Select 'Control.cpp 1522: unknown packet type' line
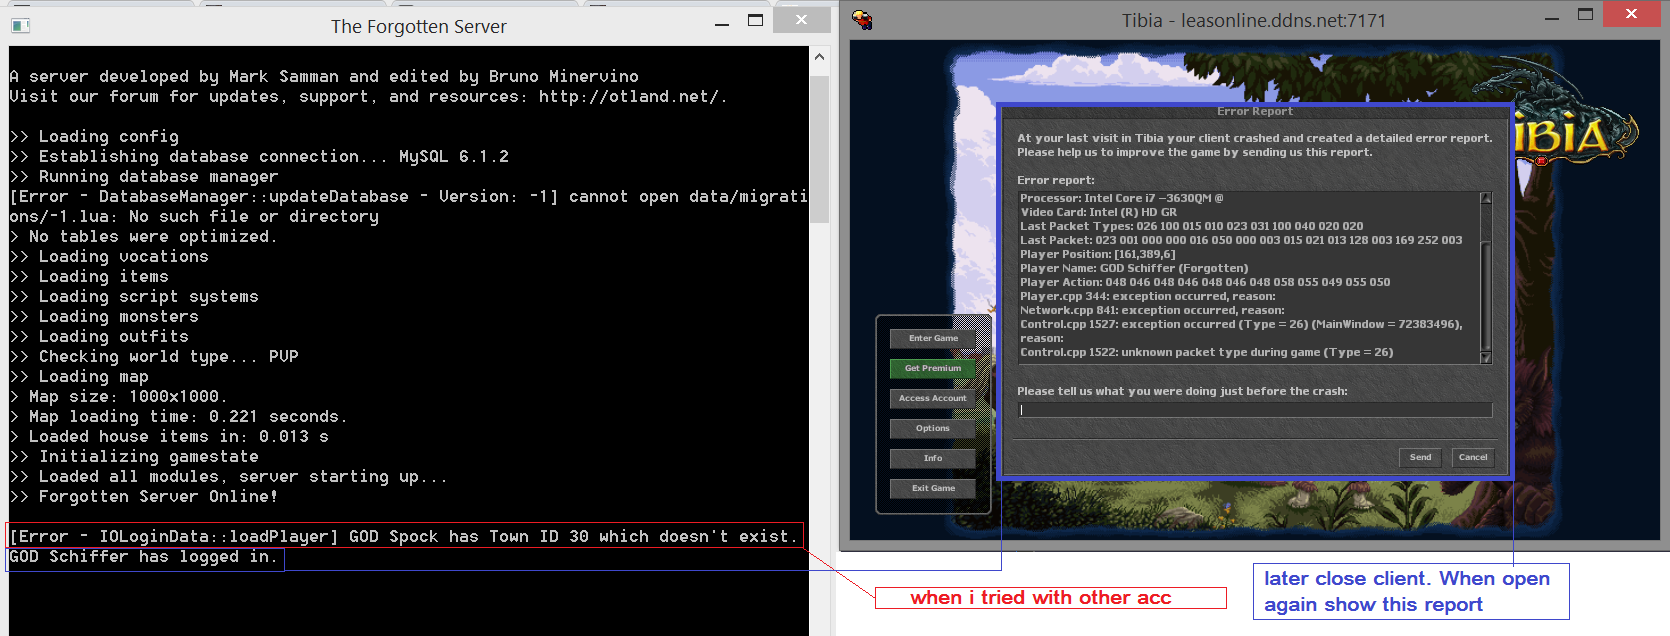1670x636 pixels. pos(1206,352)
